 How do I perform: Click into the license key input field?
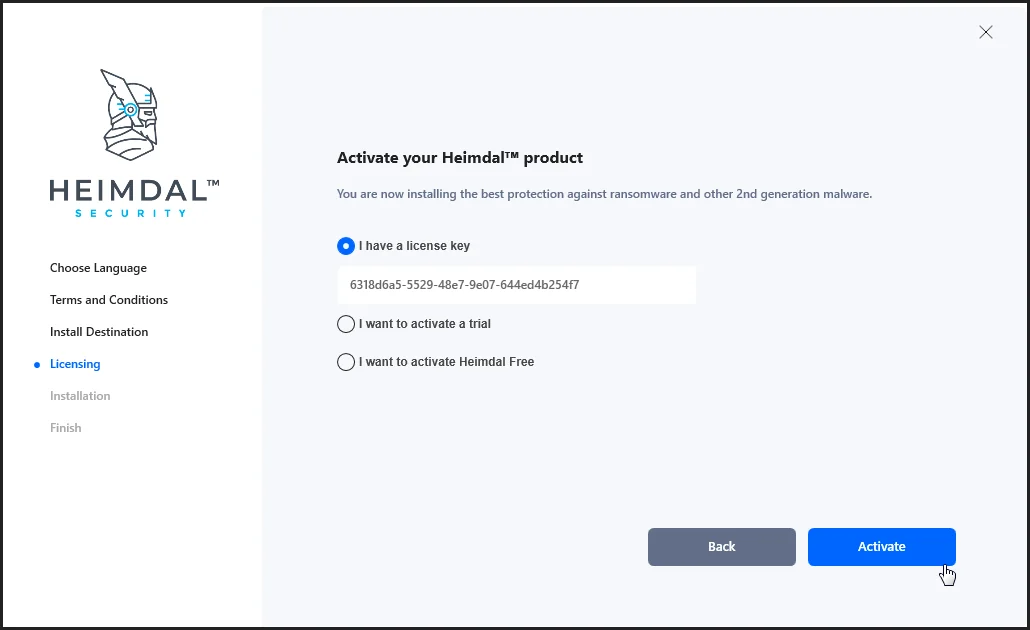coord(516,284)
